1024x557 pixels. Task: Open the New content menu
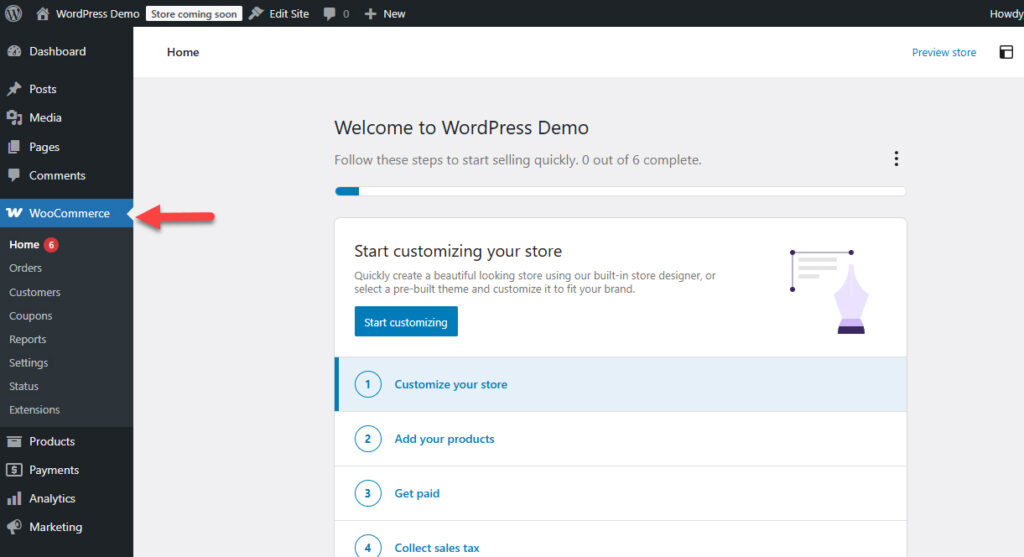point(394,14)
